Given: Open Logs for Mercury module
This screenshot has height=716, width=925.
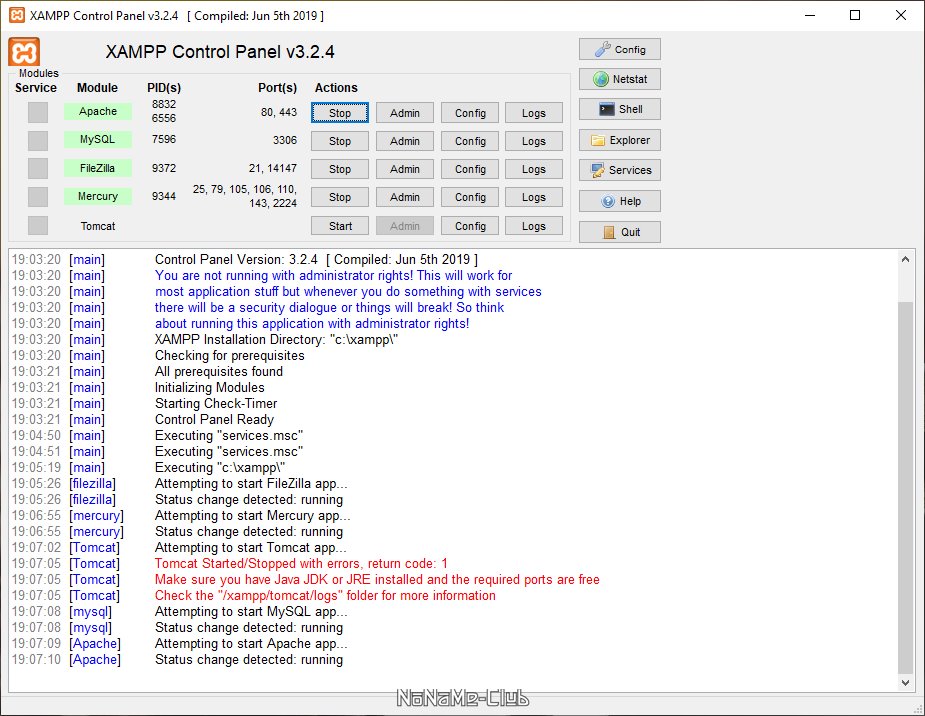Looking at the screenshot, I should 534,197.
